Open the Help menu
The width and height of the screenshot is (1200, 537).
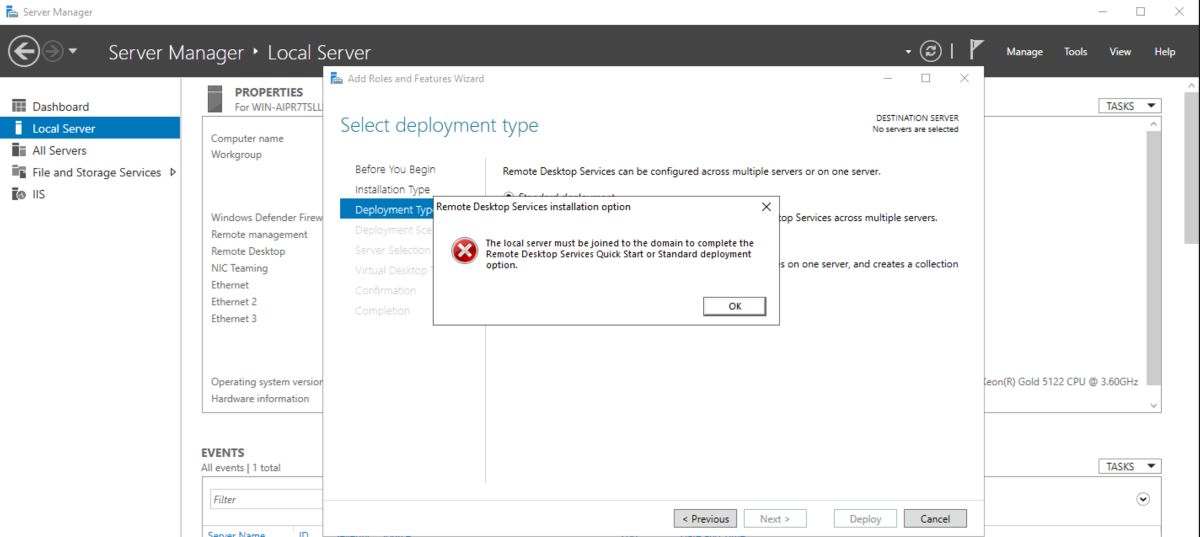click(x=1165, y=52)
